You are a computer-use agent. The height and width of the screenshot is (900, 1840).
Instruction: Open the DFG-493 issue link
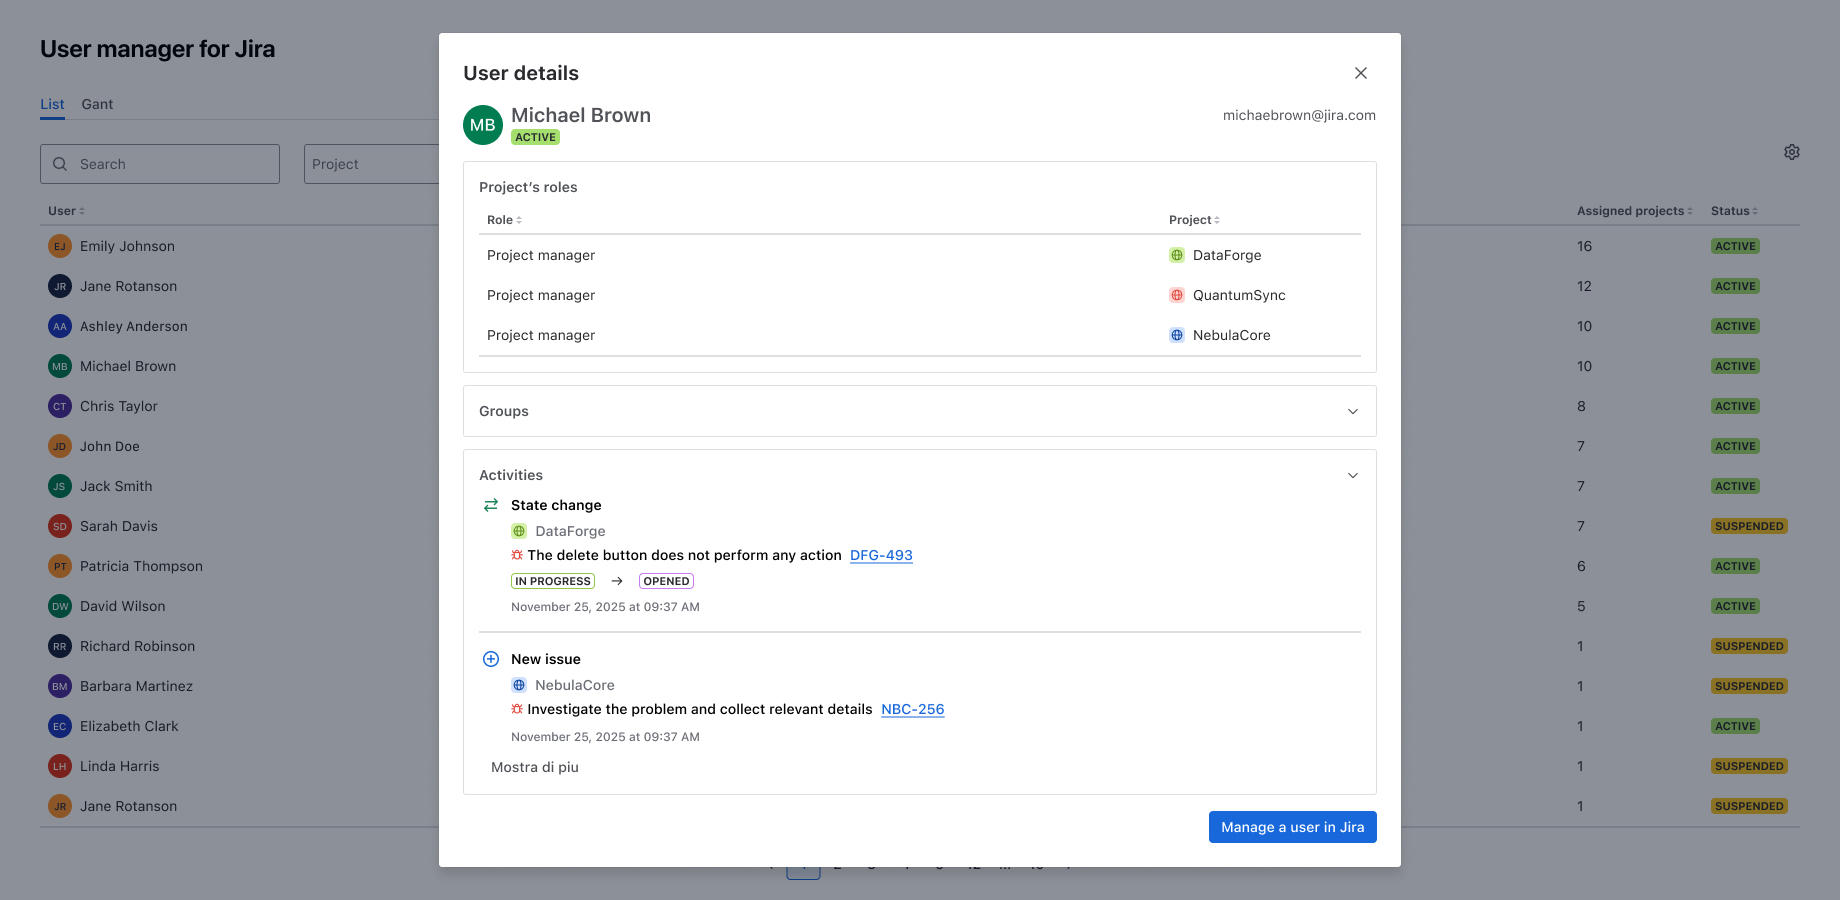click(x=881, y=555)
